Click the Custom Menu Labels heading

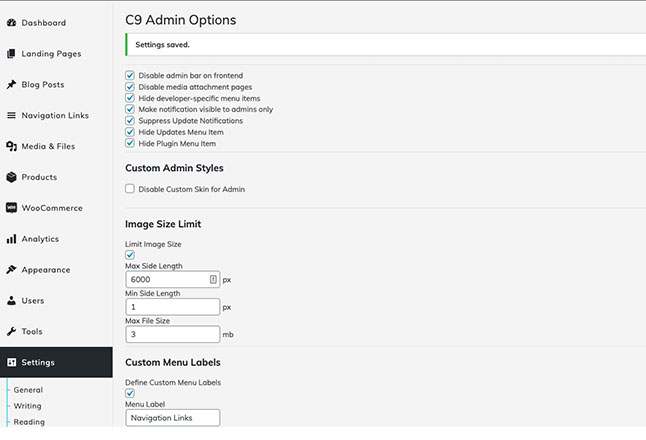(173, 362)
